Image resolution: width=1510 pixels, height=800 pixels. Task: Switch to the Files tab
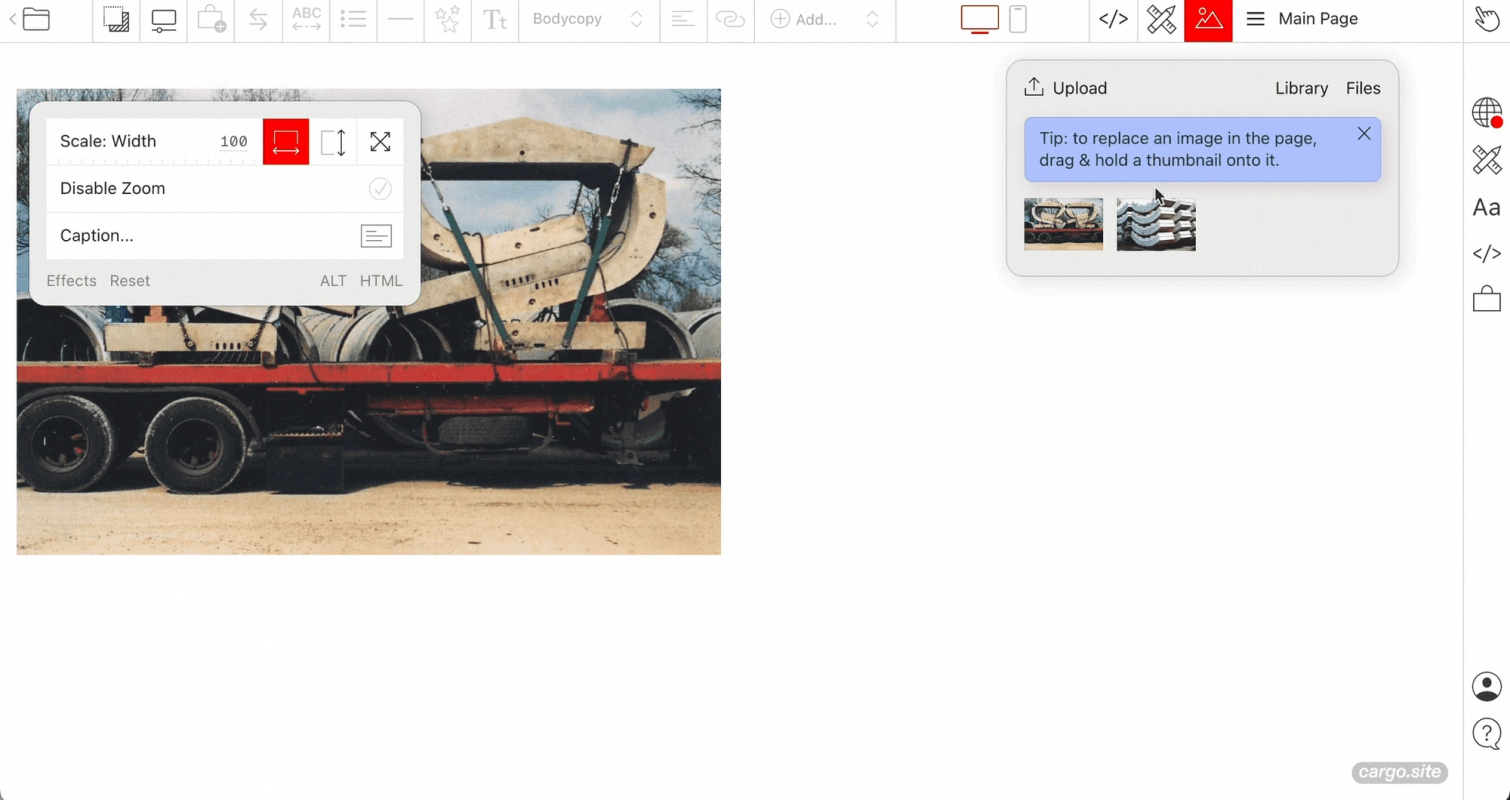pyautogui.click(x=1363, y=88)
